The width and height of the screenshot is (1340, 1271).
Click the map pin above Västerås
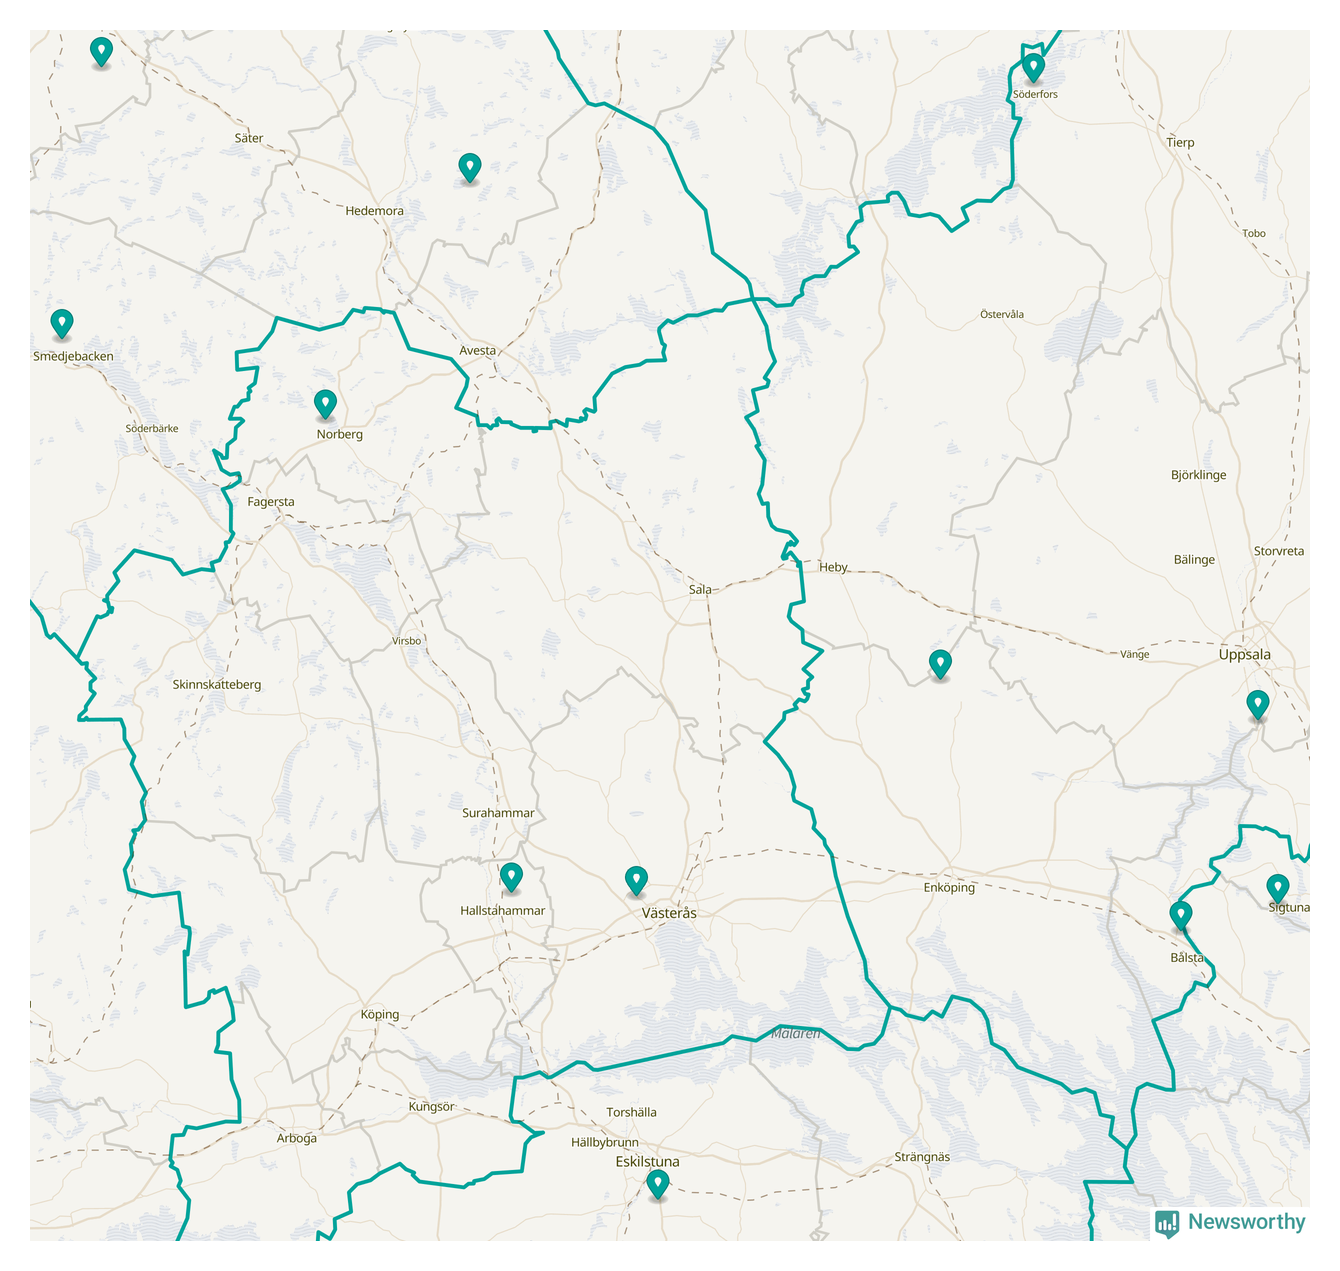coord(636,882)
